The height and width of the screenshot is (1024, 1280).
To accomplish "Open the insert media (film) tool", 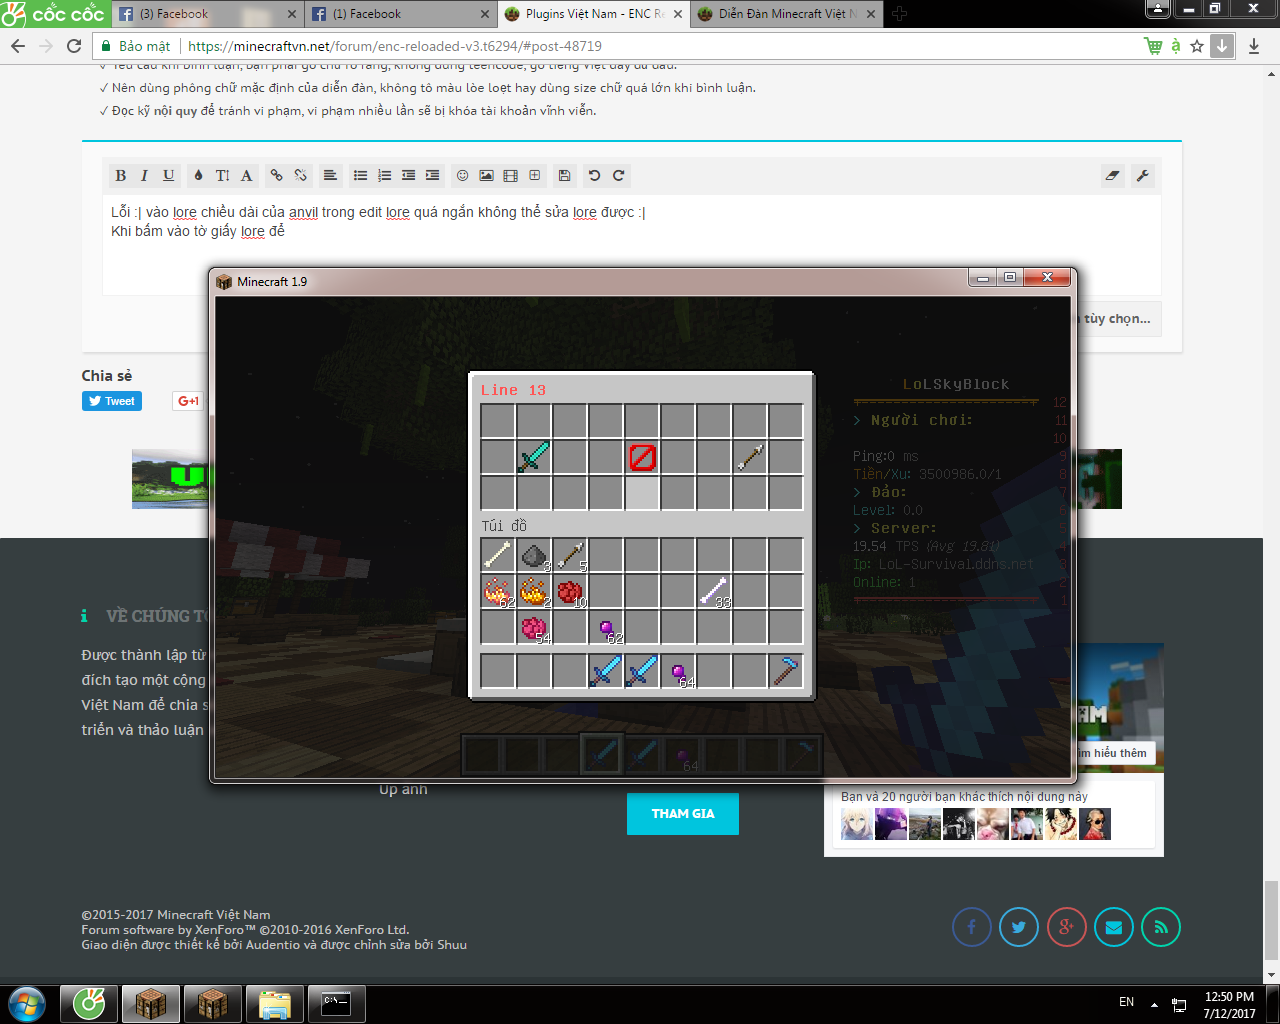I will (510, 176).
